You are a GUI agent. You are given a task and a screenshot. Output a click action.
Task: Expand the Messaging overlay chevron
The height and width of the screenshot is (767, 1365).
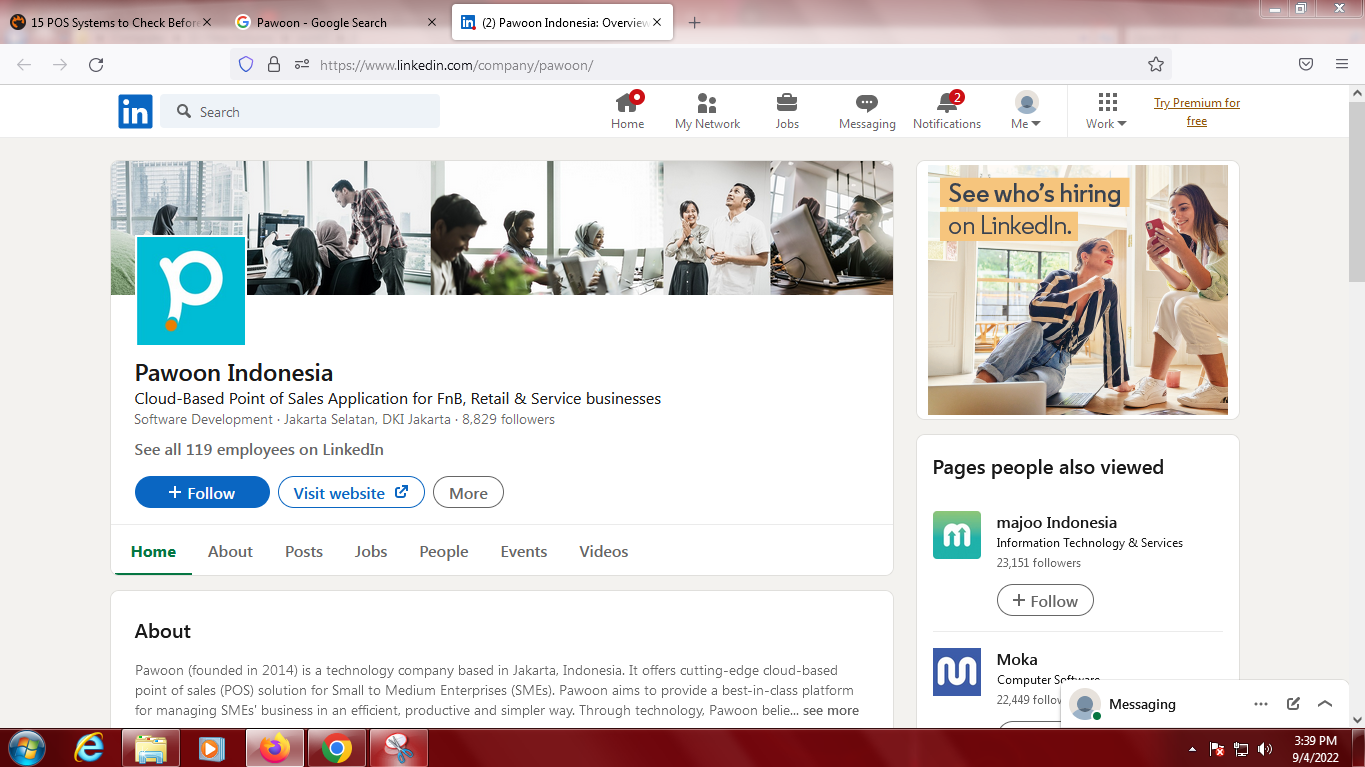coord(1325,704)
